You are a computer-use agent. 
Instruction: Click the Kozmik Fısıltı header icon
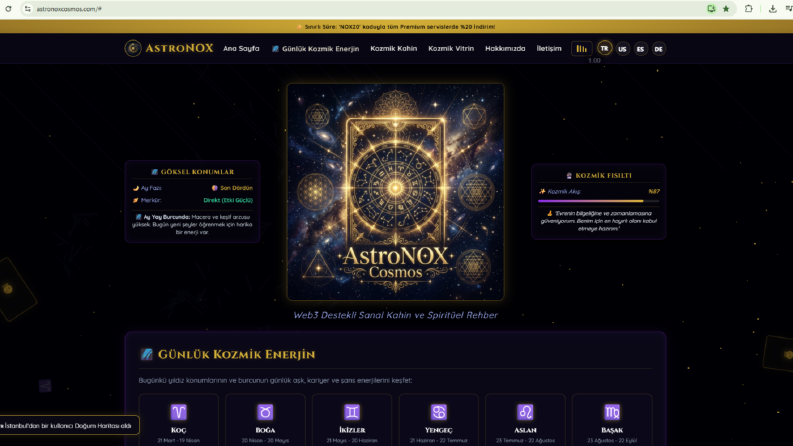click(569, 175)
